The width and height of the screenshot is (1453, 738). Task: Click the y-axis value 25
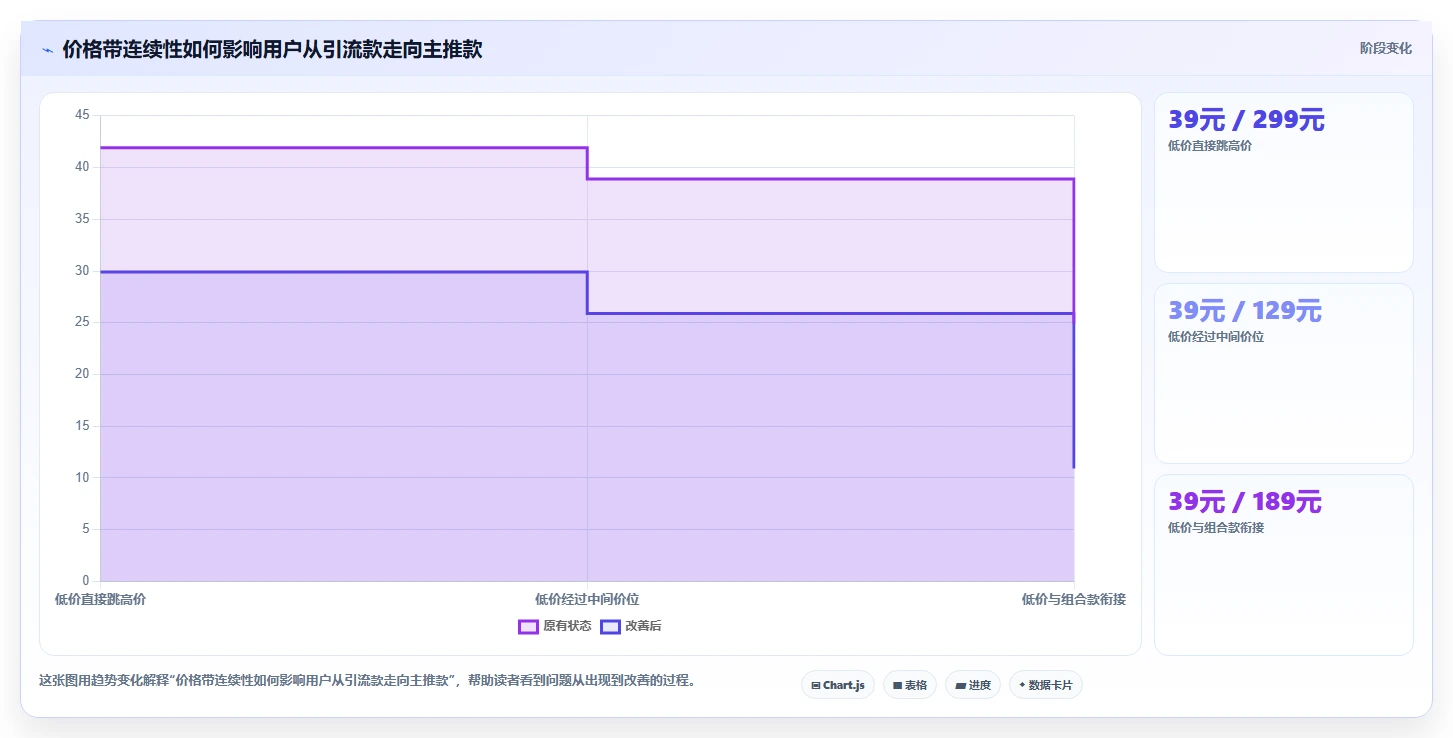pos(82,322)
